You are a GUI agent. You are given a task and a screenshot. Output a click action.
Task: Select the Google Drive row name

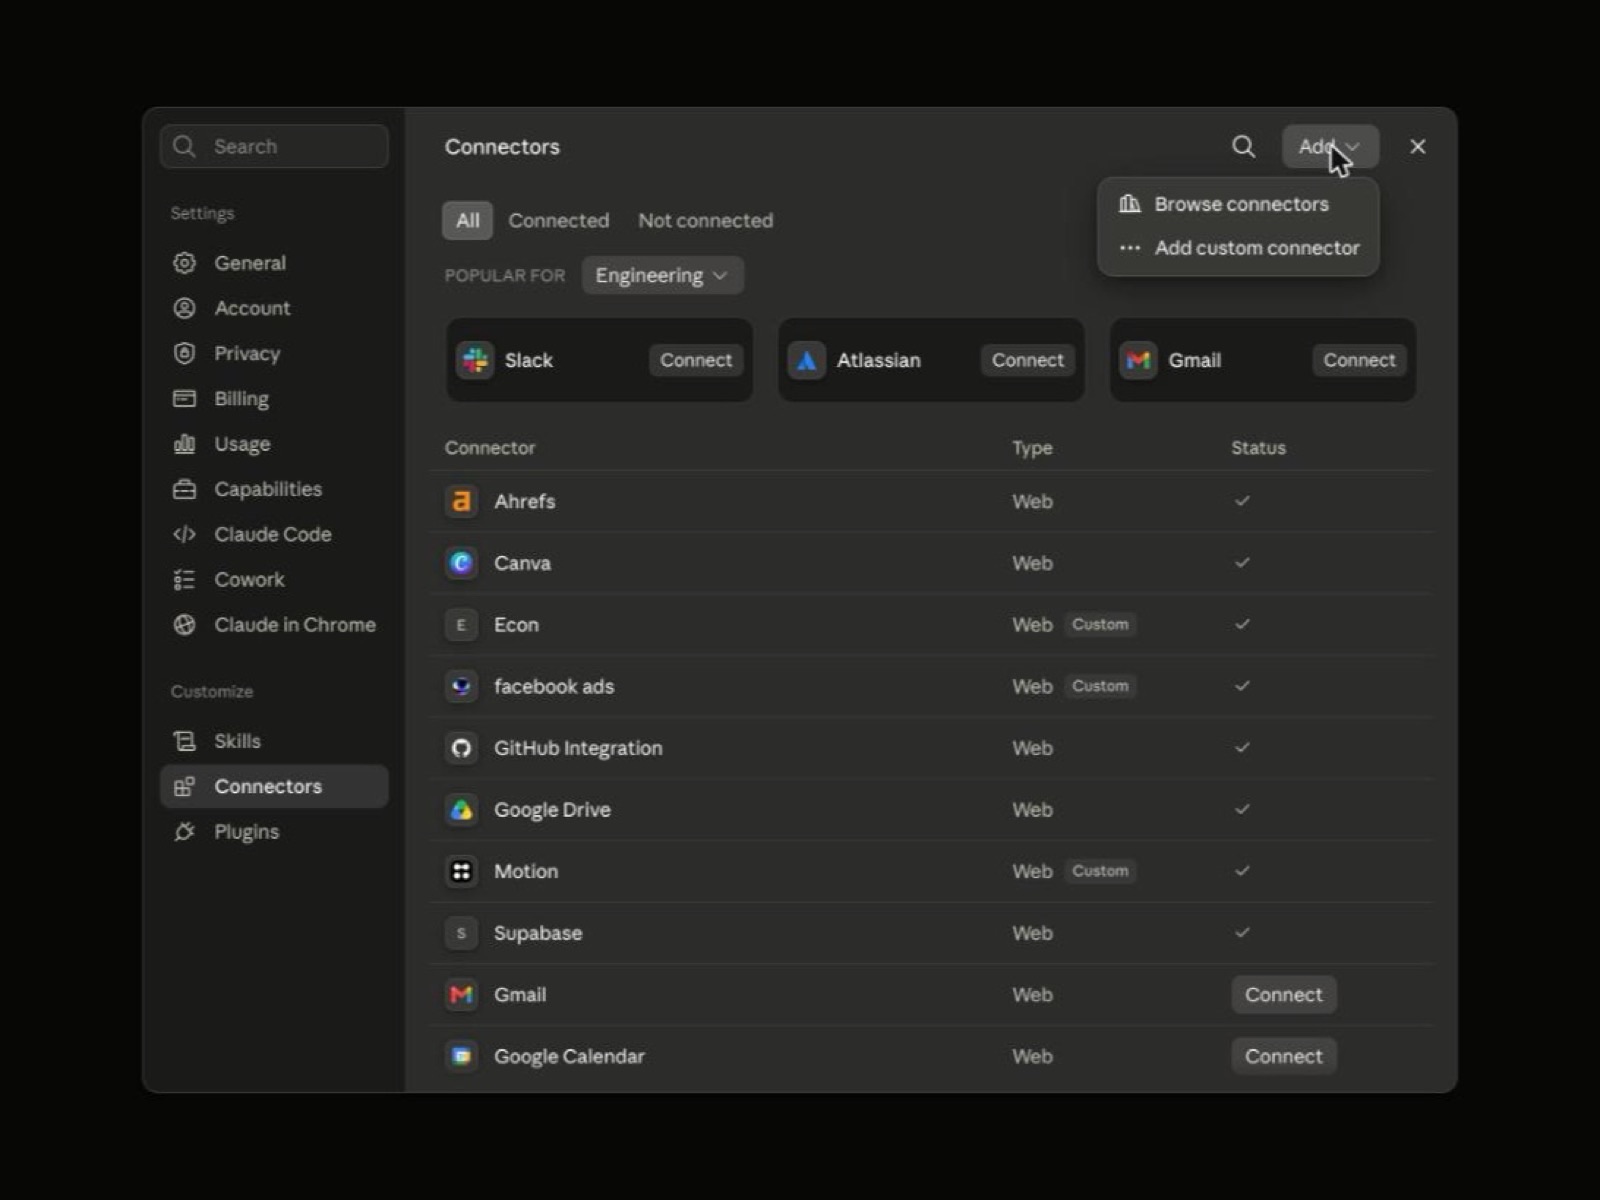552,810
